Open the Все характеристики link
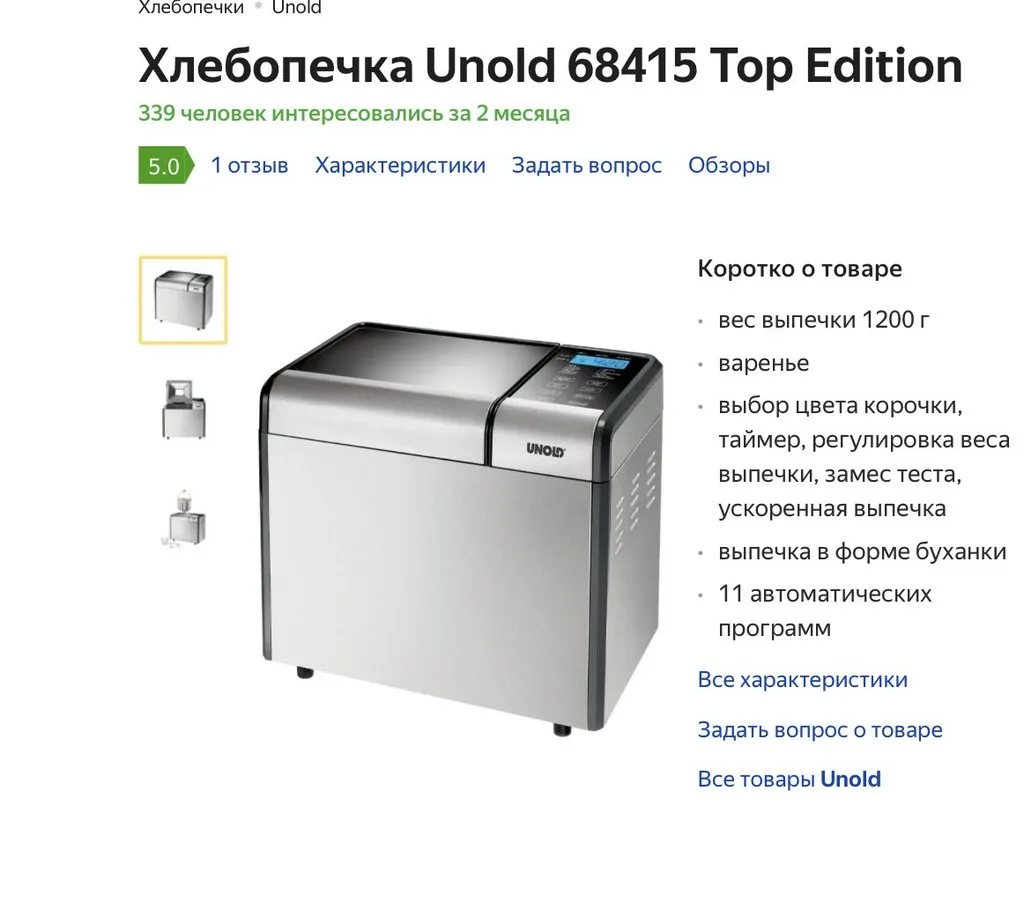Viewport: 1024px width, 902px height. point(803,679)
